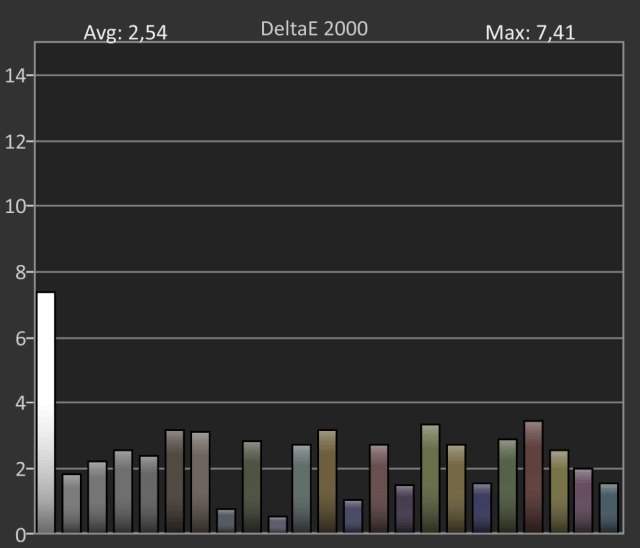Select the tallest reddish-brown bar

[x=533, y=477]
